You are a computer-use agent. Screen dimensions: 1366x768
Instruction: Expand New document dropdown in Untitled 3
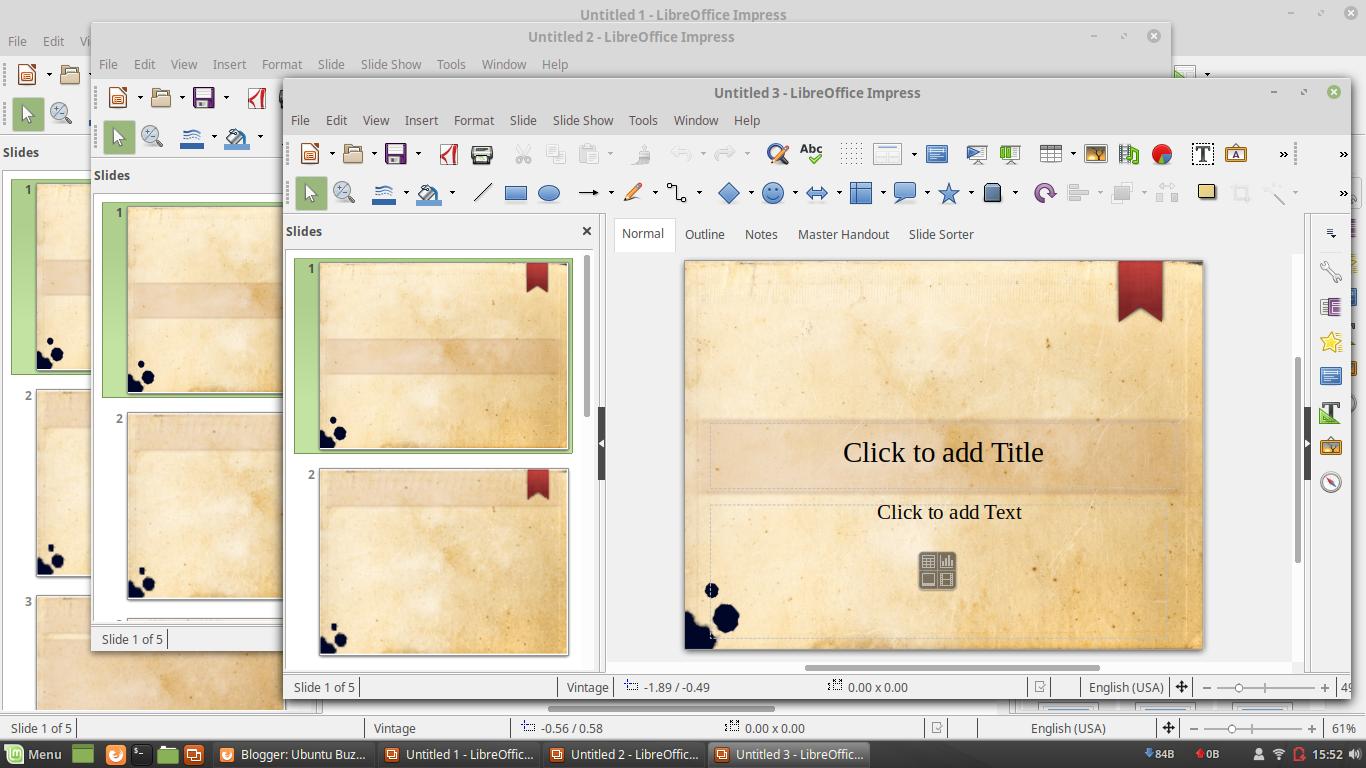click(333, 154)
